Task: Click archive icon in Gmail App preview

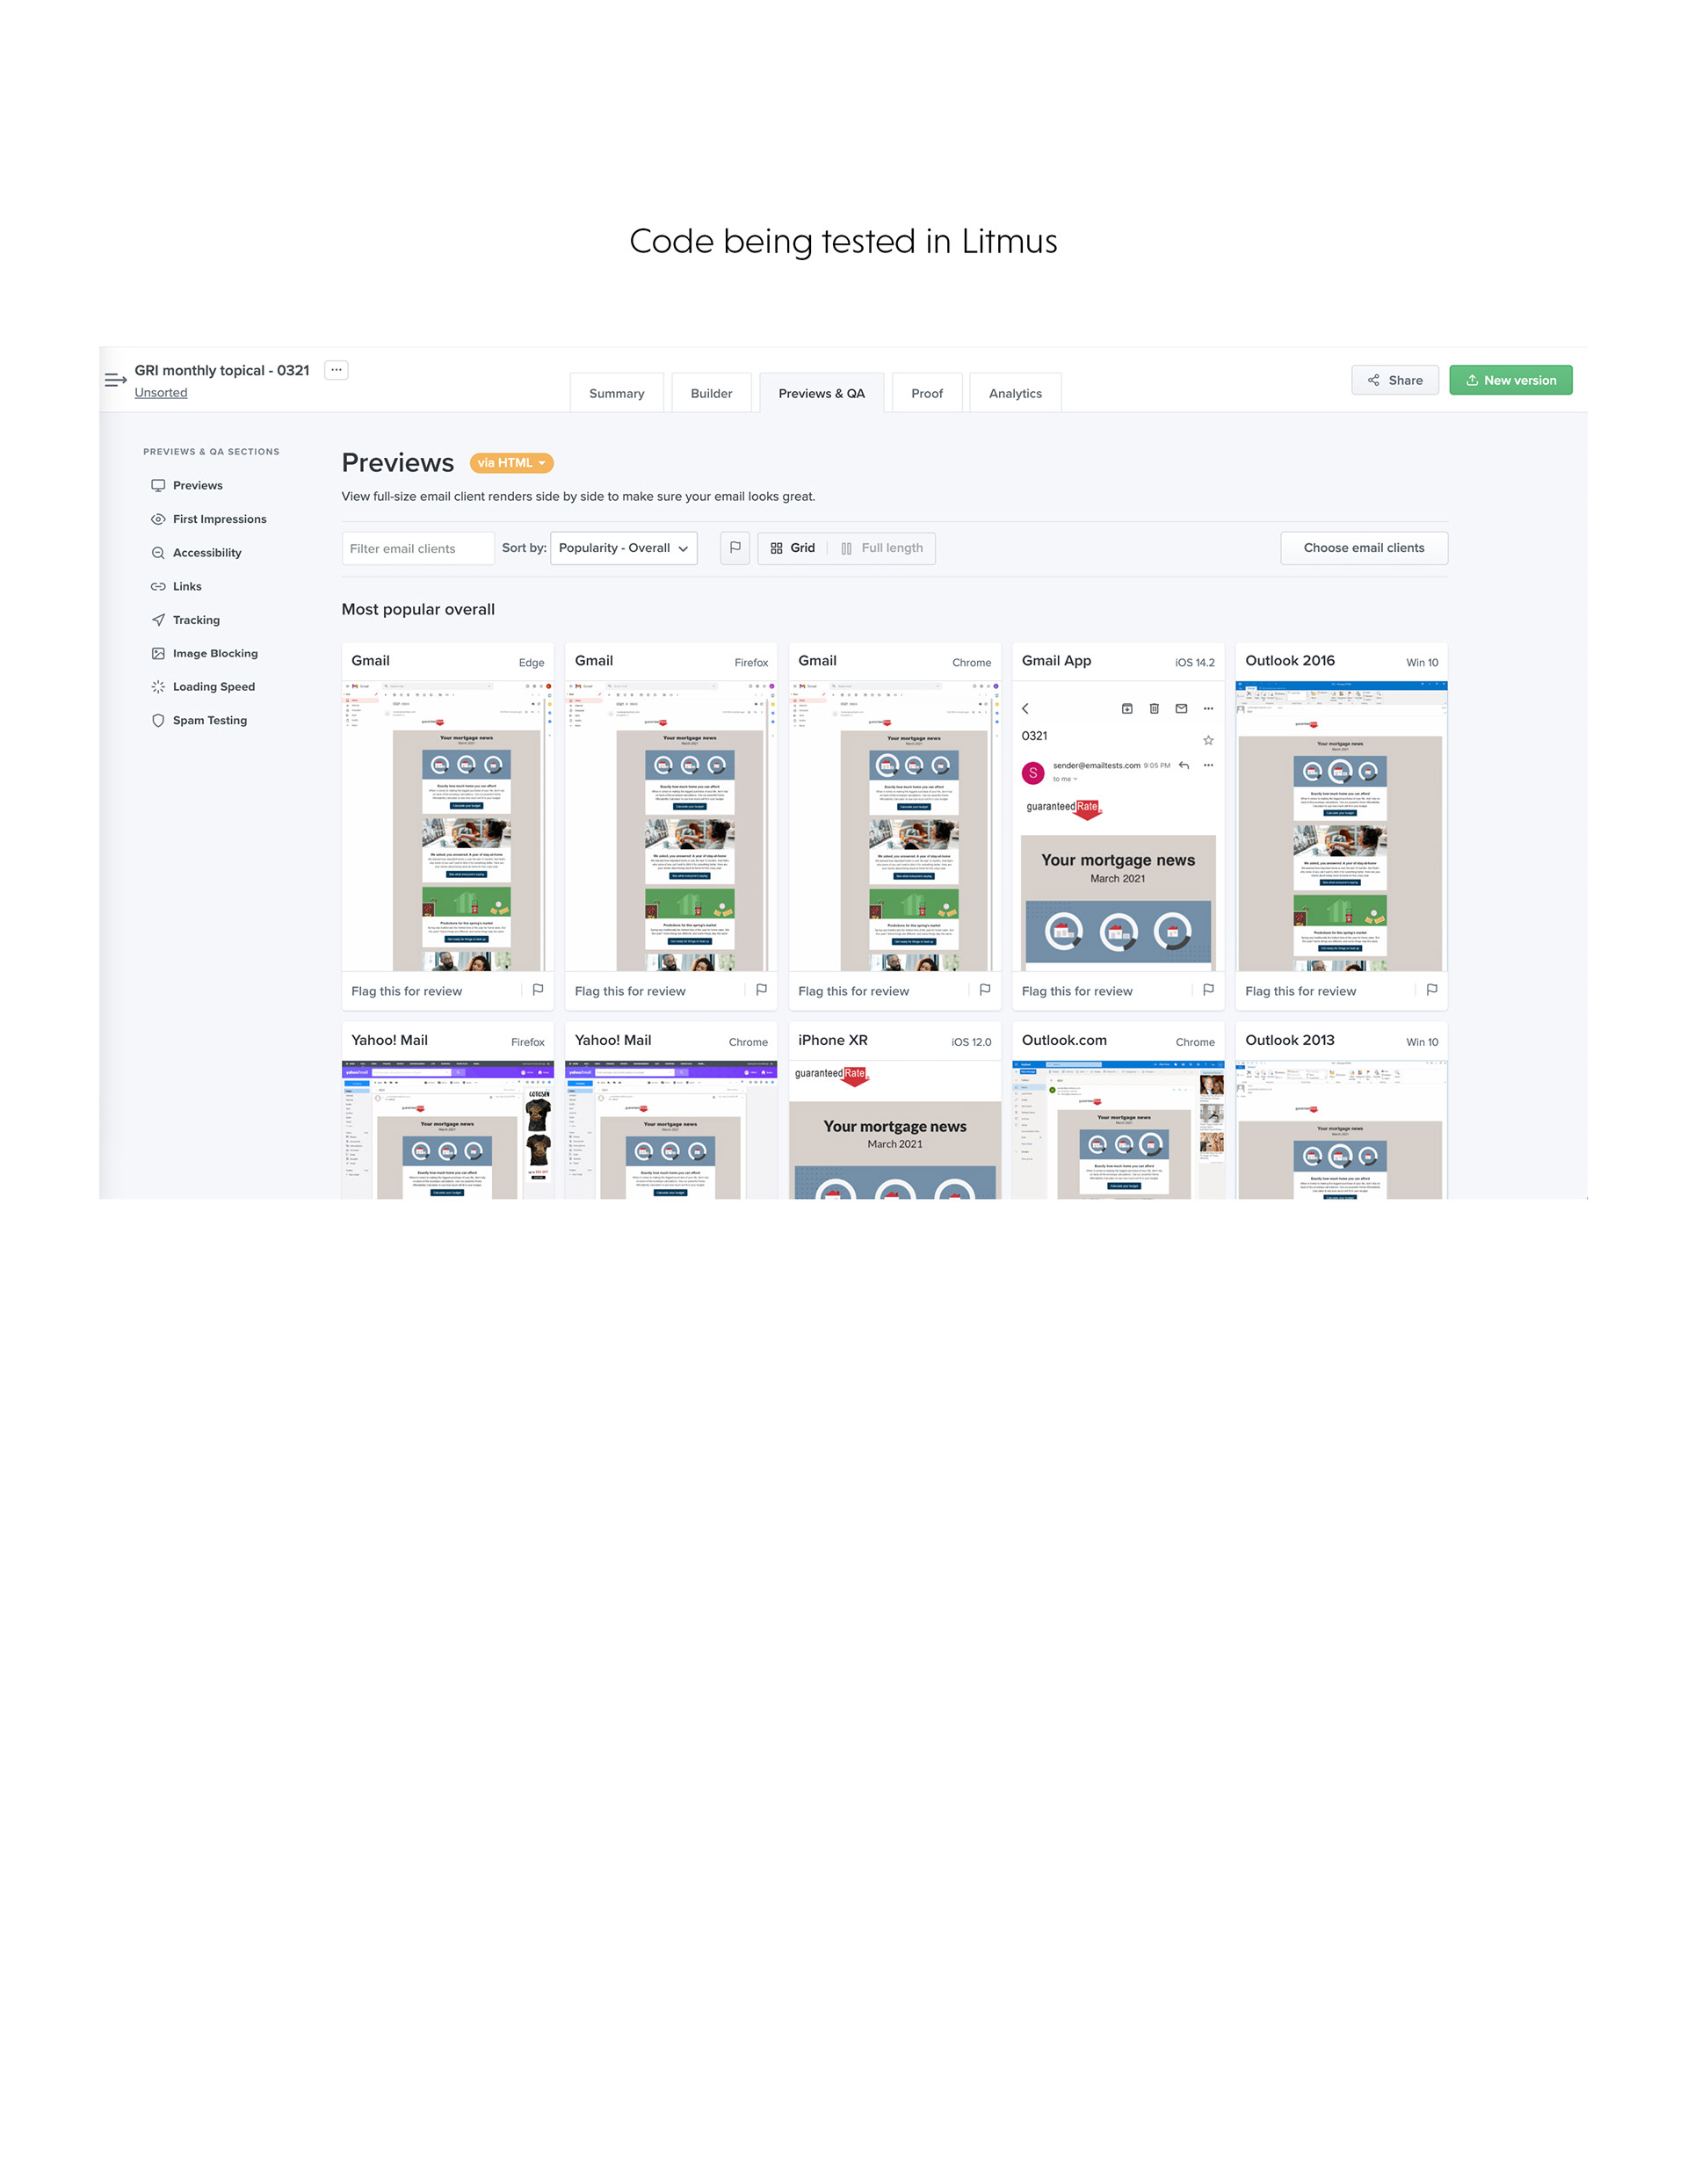Action: click(1127, 709)
